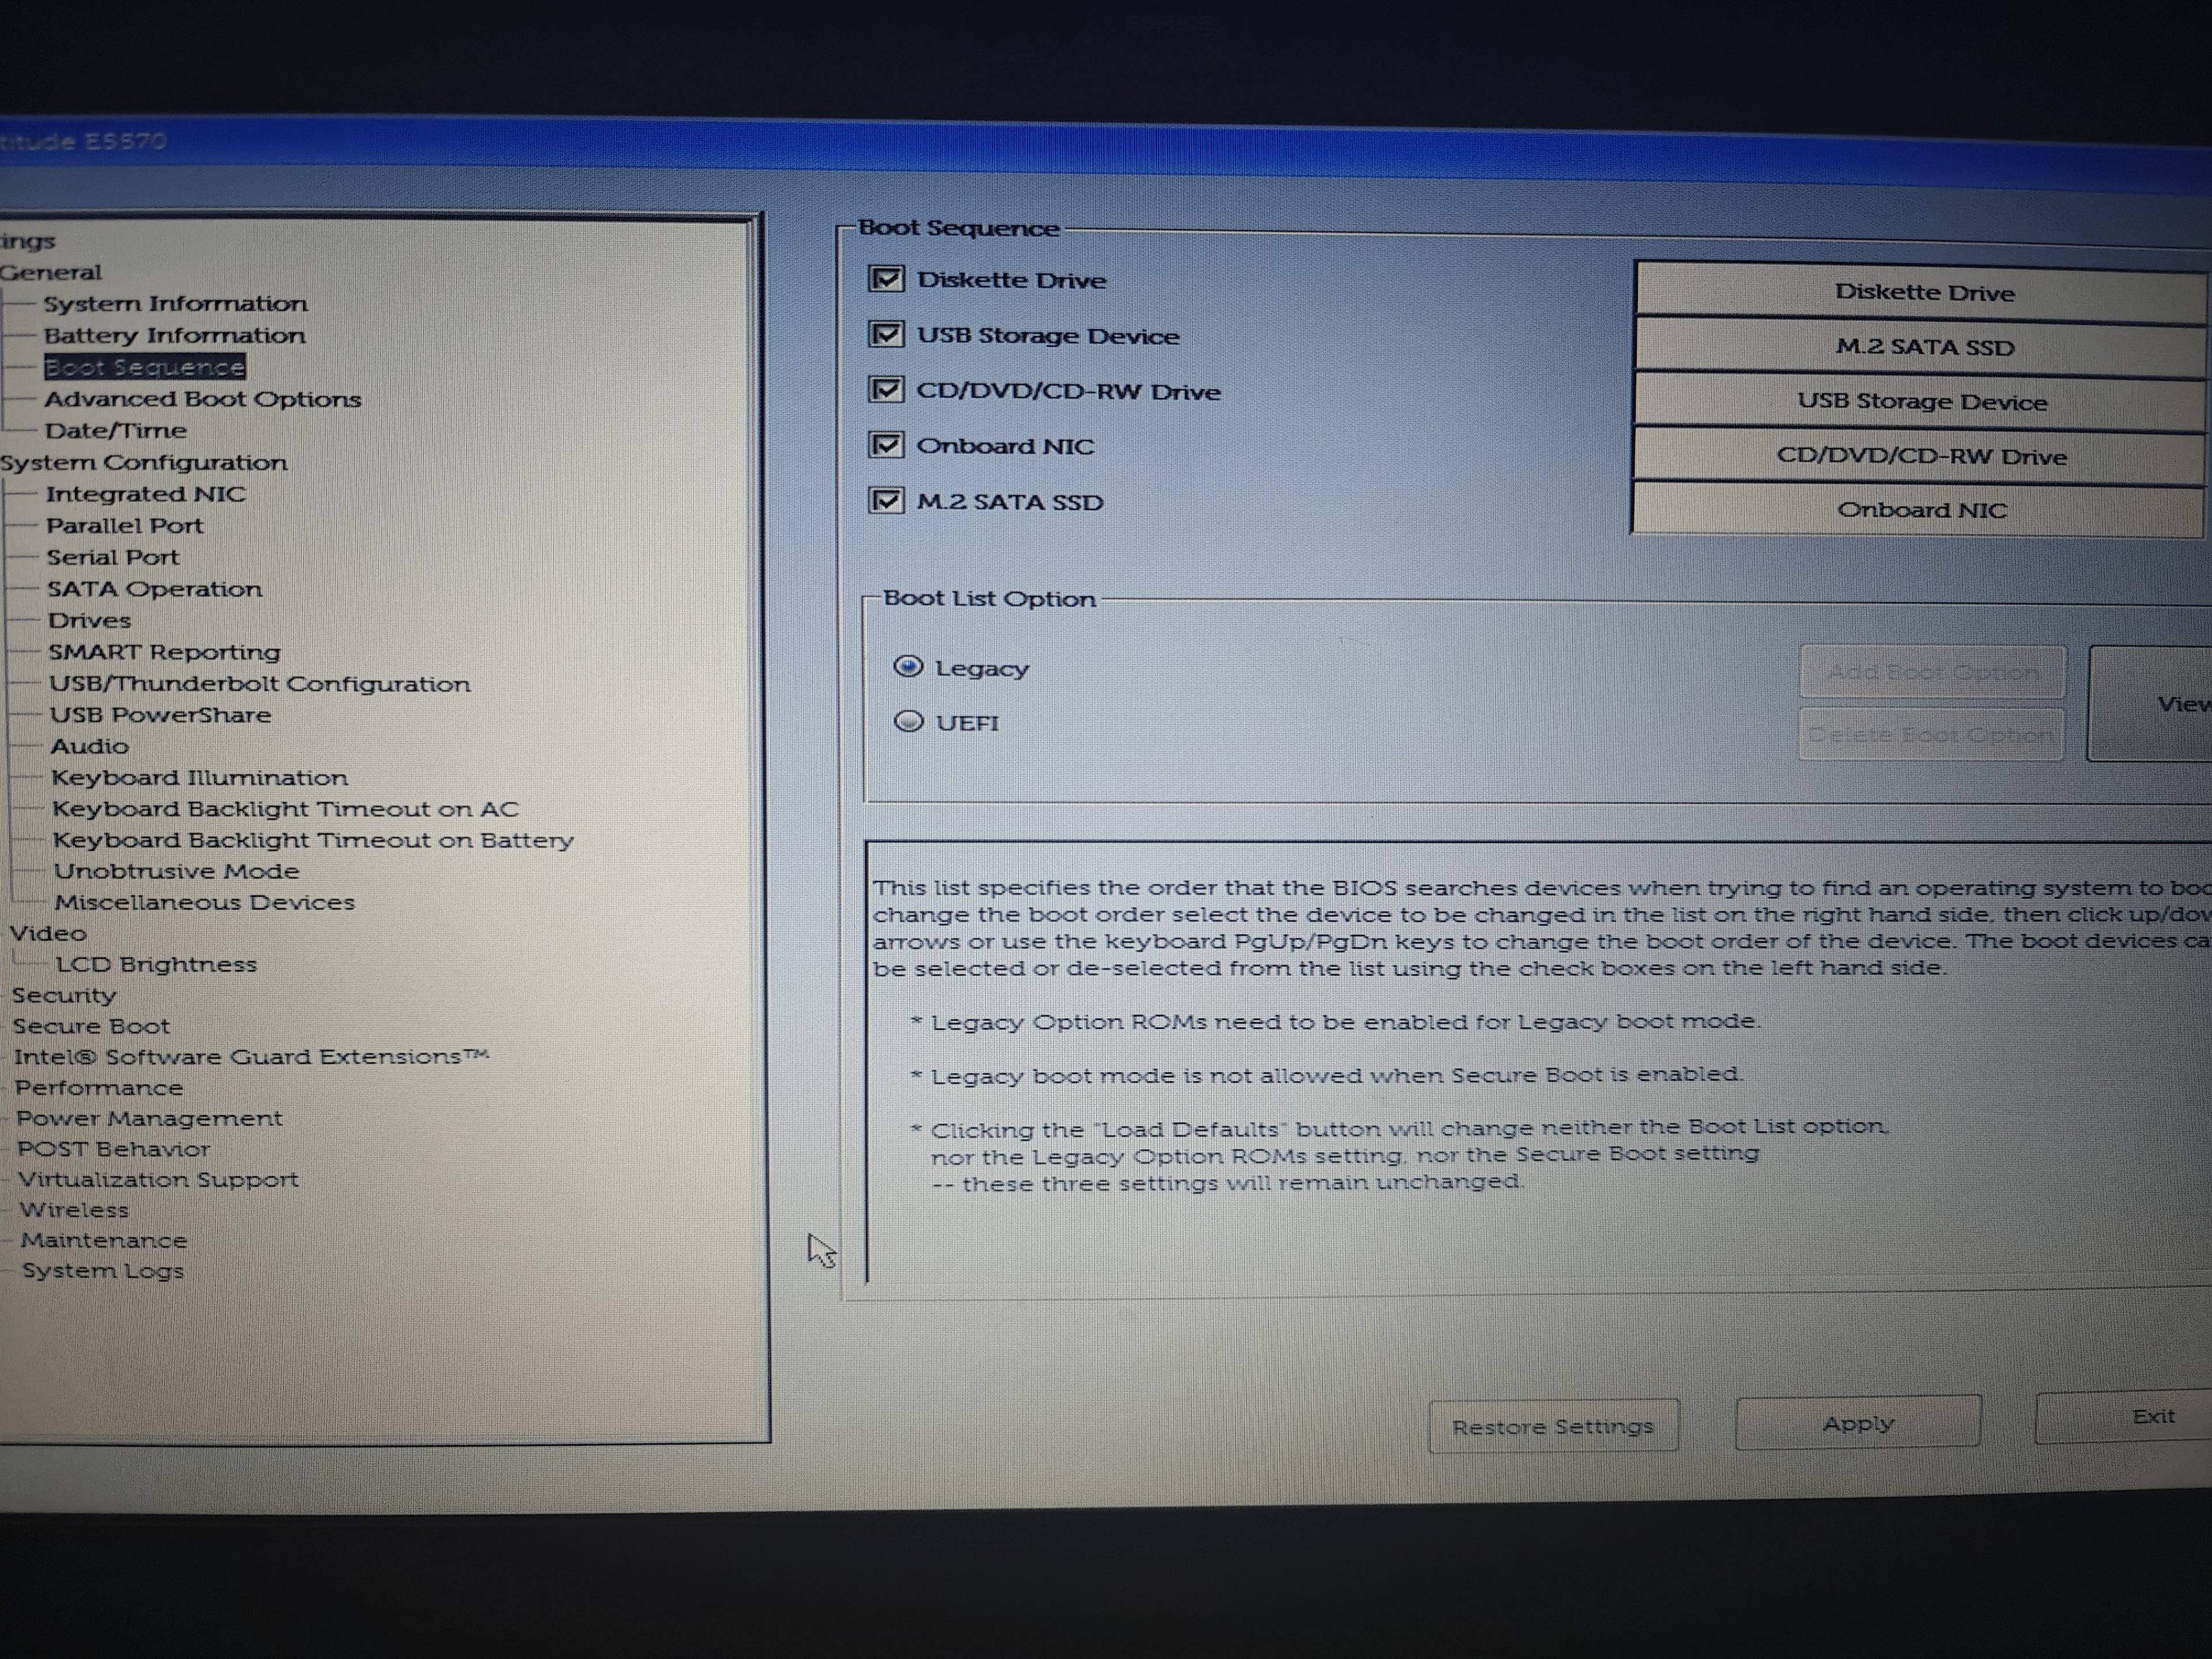Select USB/Thunderbolt Configuration item
2212x1659 pixels.
[x=259, y=684]
